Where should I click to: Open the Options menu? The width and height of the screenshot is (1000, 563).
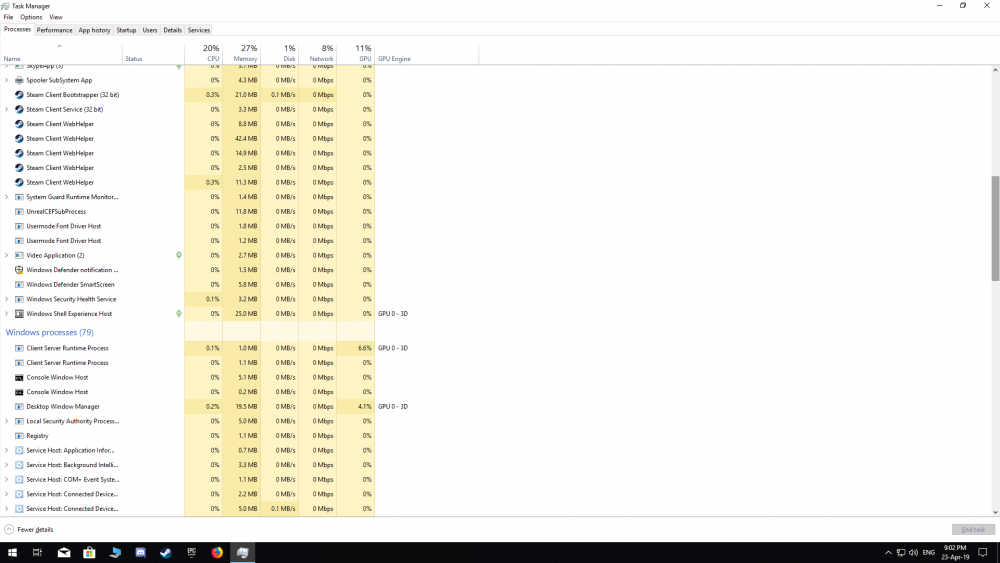coord(31,17)
